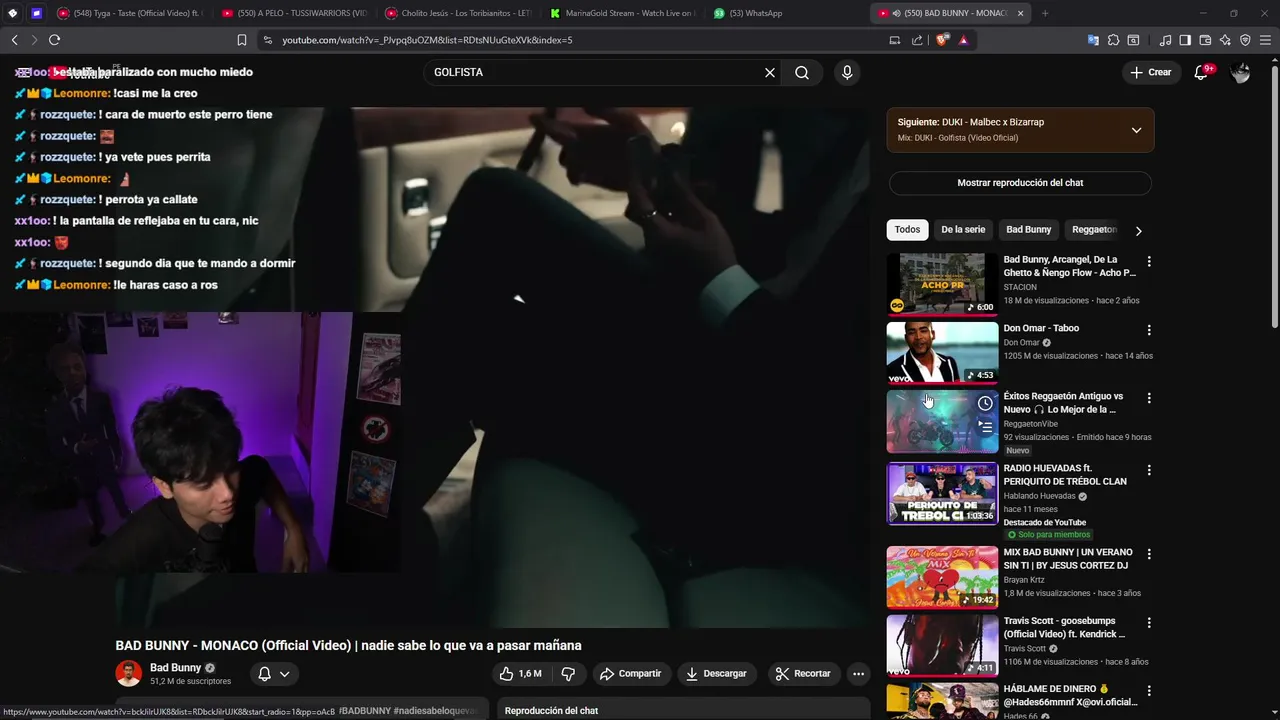Open Bad Bunny channel name link
The image size is (1280, 720).
point(175,668)
